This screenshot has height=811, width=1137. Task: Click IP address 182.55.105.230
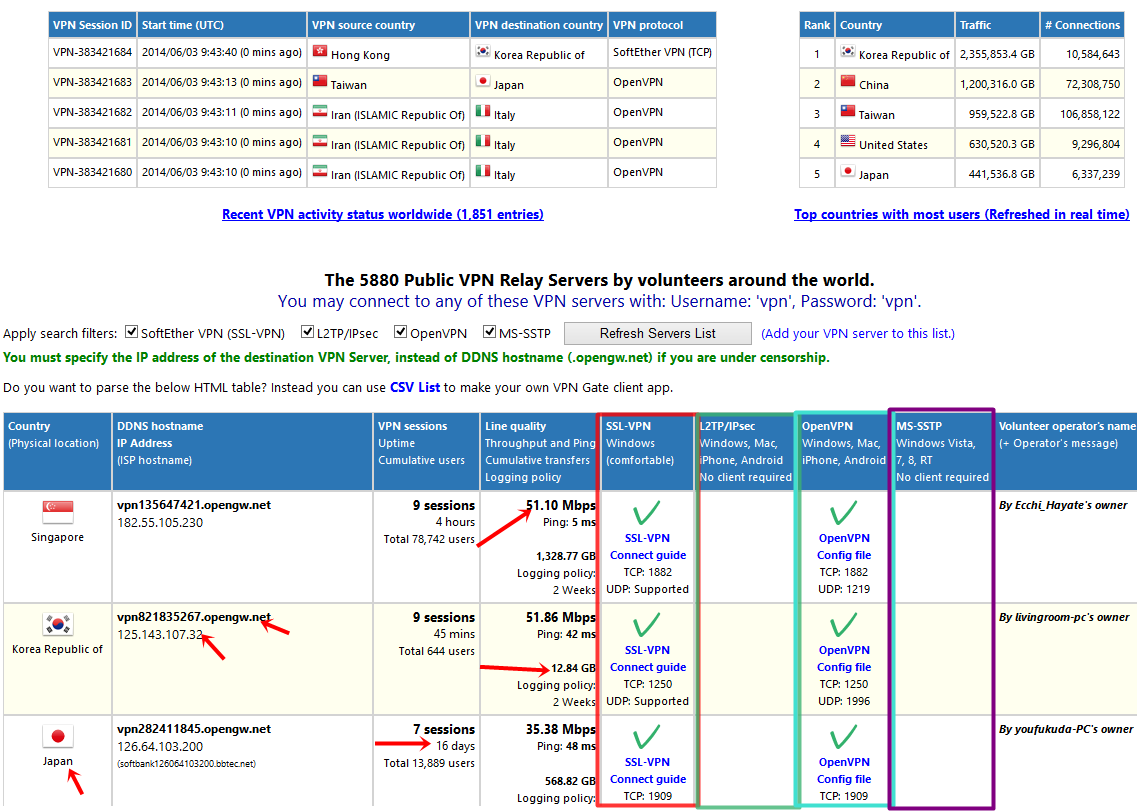click(160, 522)
